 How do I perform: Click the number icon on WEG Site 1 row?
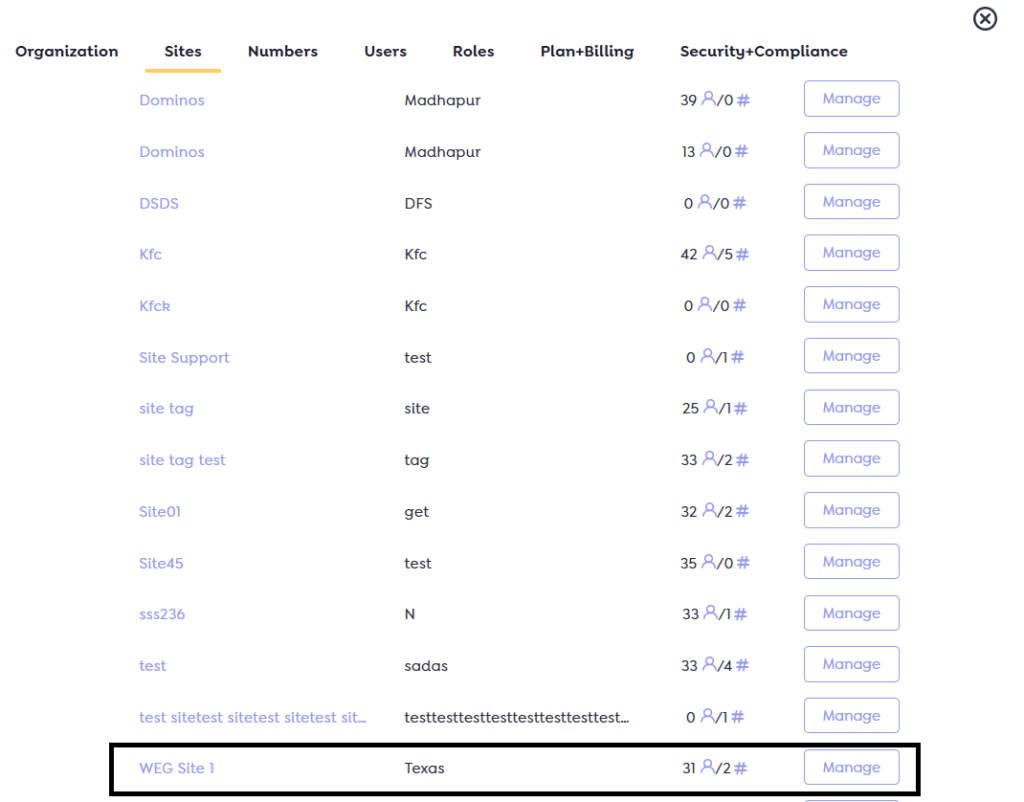click(739, 768)
